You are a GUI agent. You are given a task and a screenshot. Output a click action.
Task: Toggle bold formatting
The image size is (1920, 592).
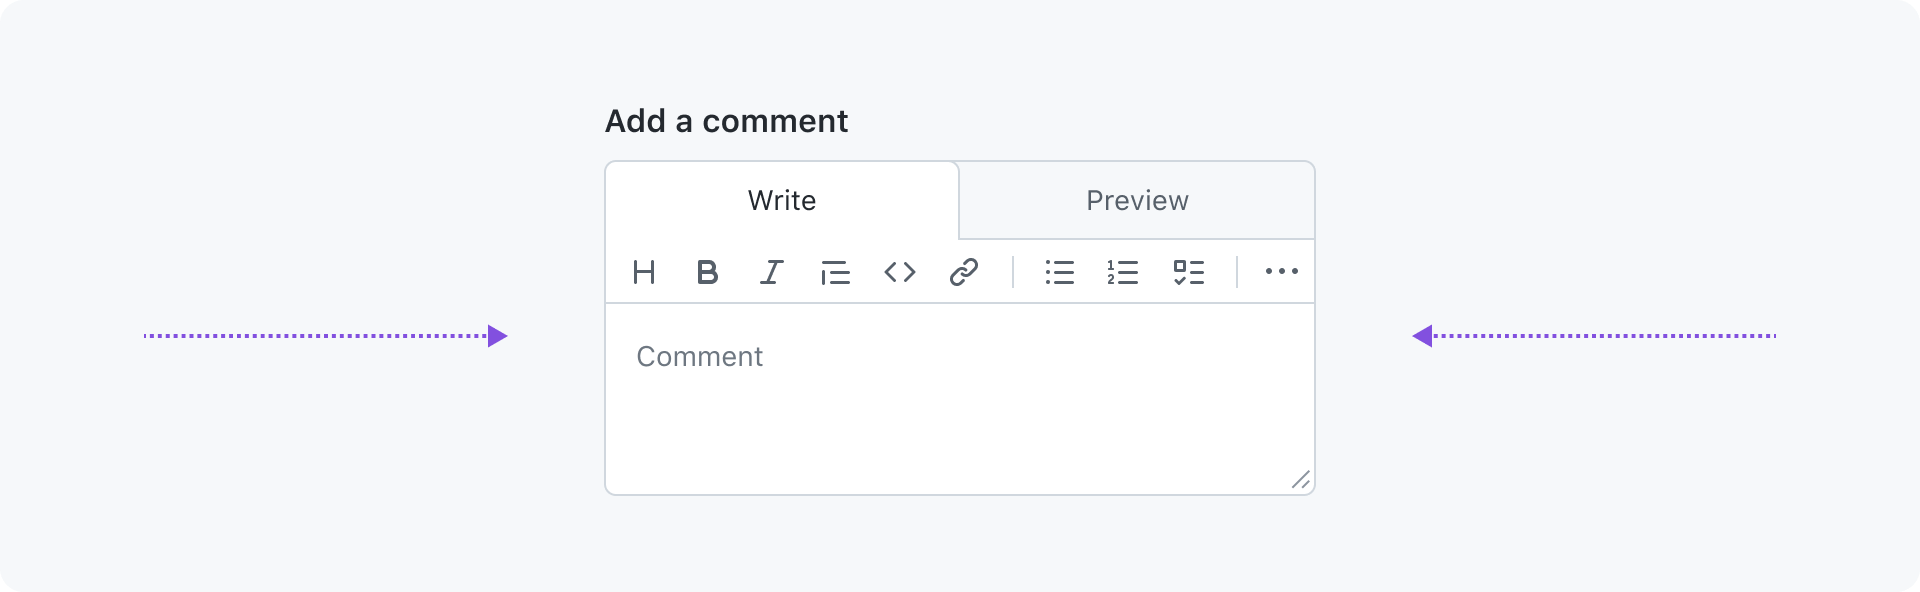707,272
